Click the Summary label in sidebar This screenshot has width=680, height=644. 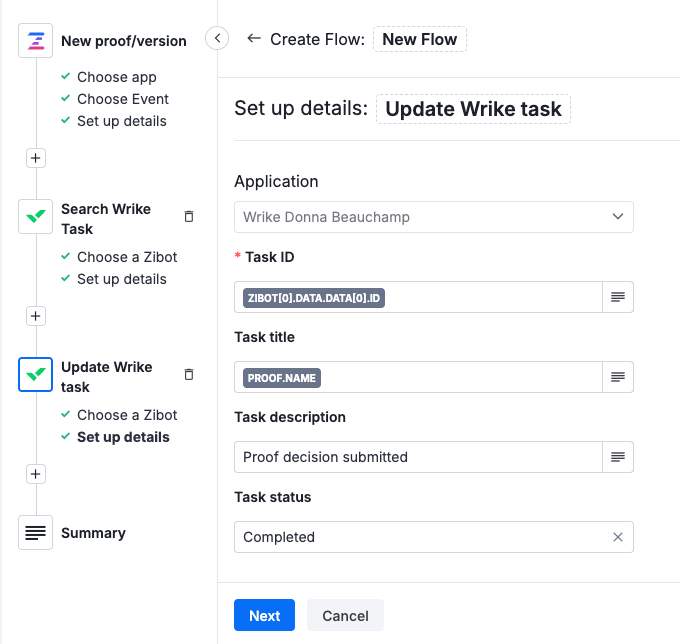[93, 533]
